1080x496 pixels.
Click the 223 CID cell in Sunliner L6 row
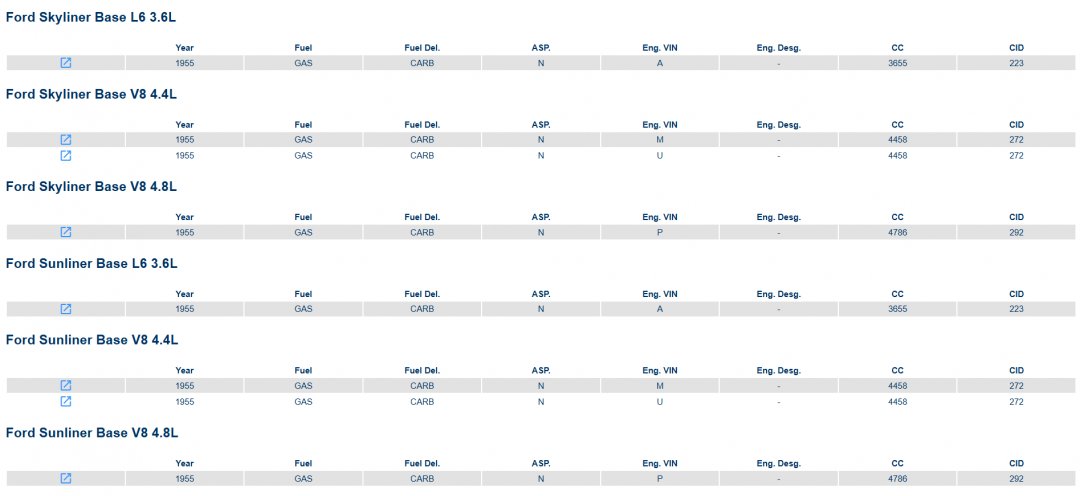pyautogui.click(x=1016, y=309)
